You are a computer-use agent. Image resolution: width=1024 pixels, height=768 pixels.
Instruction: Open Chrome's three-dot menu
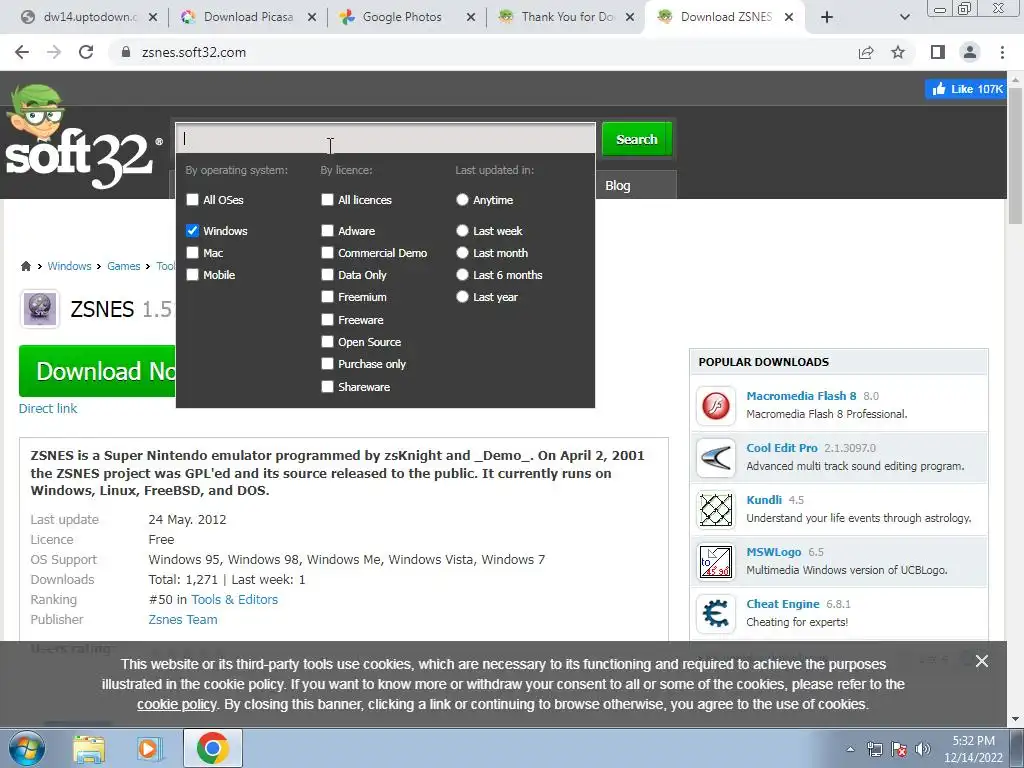point(1002,52)
